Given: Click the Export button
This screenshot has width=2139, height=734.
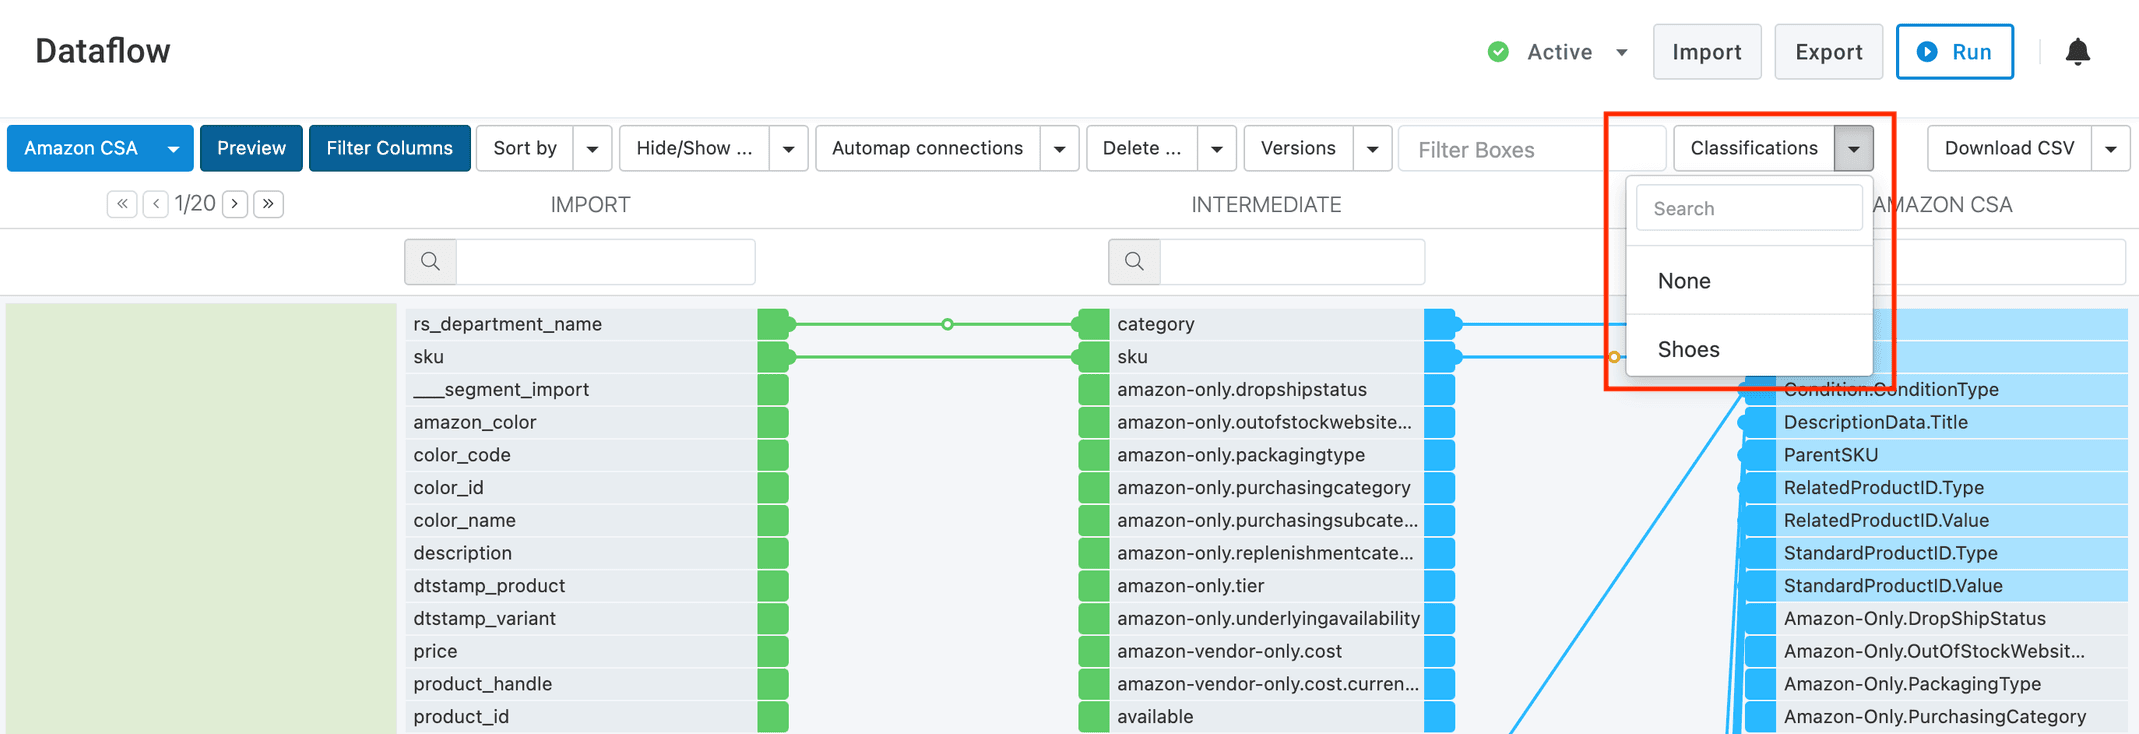Looking at the screenshot, I should 1827,52.
